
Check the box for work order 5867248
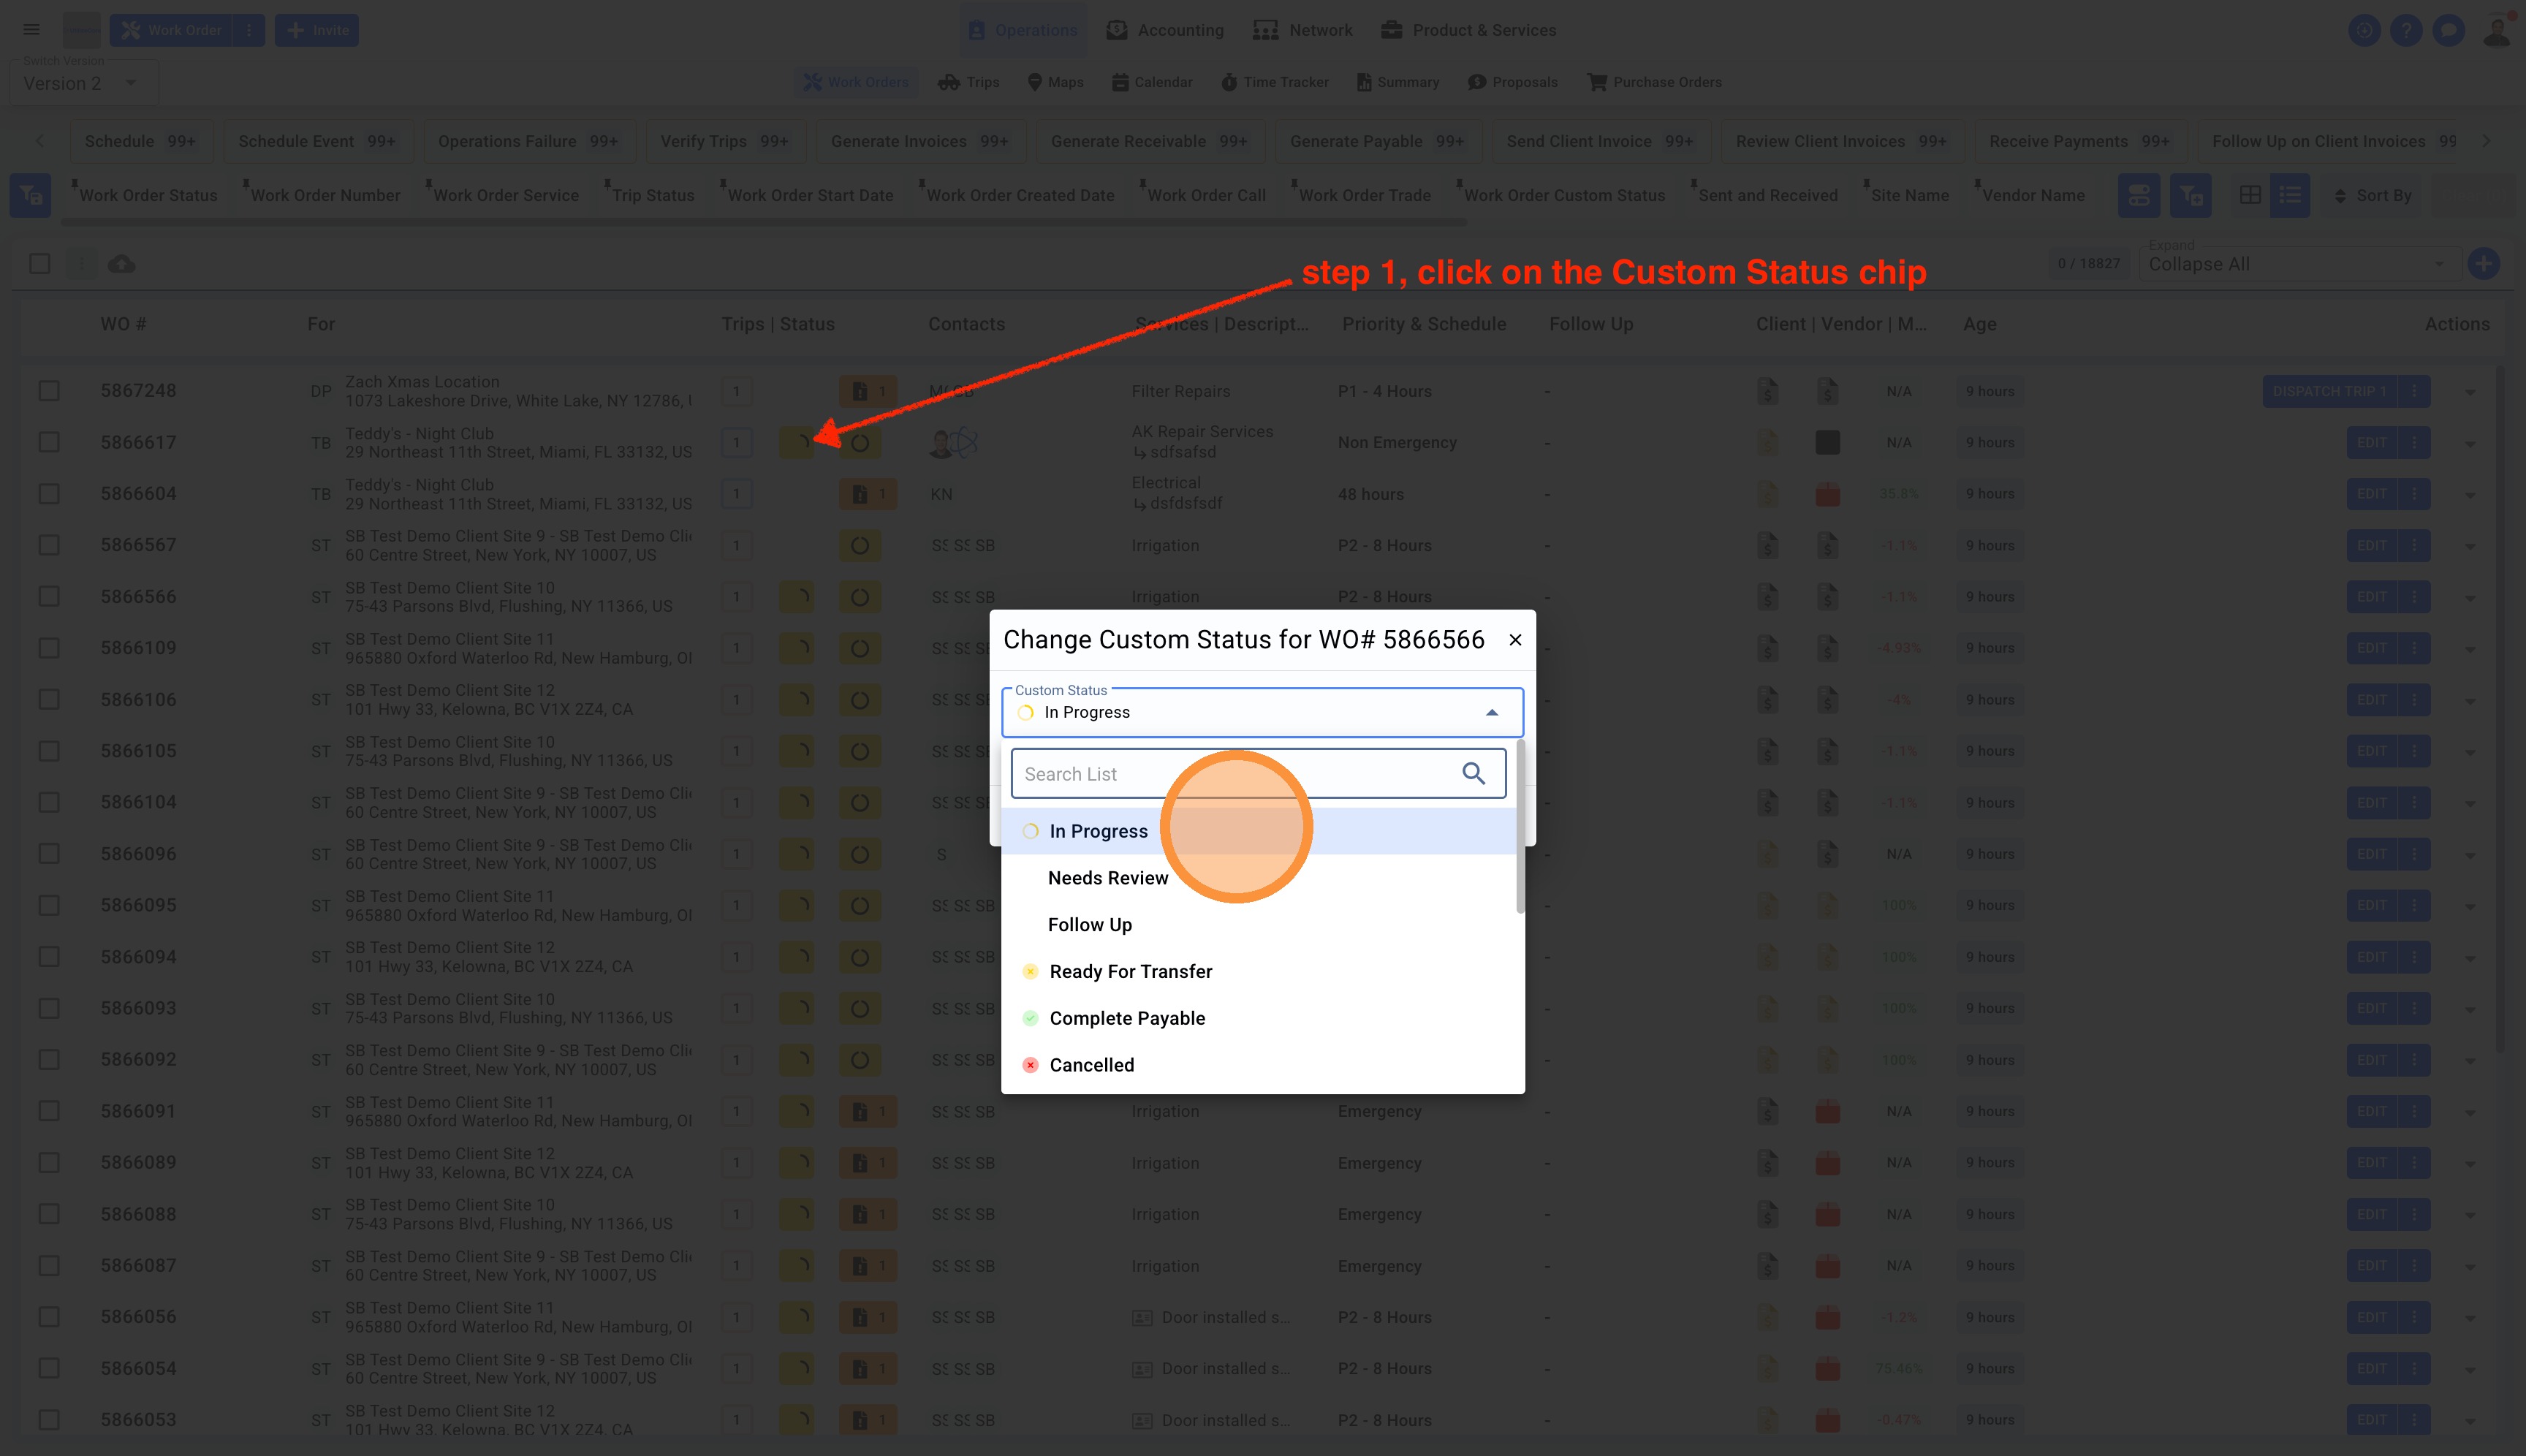point(49,391)
